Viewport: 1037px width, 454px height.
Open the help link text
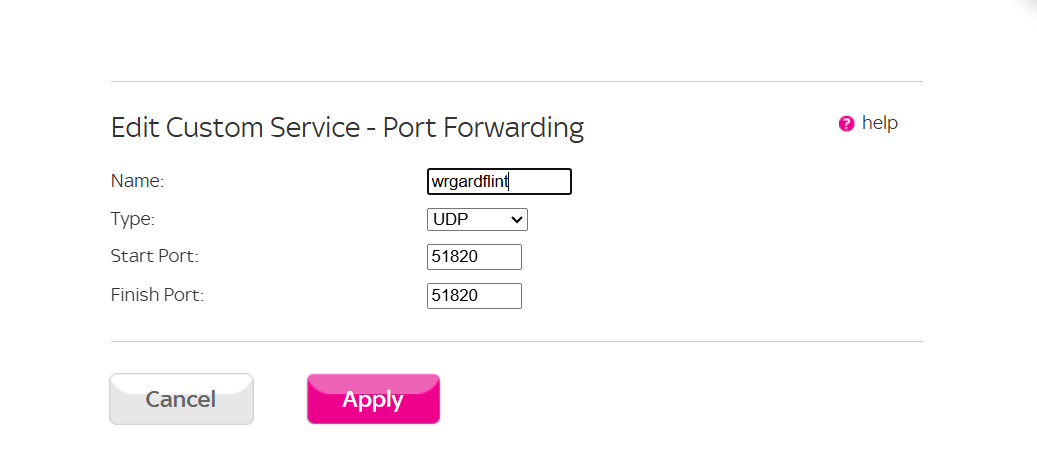(x=880, y=123)
